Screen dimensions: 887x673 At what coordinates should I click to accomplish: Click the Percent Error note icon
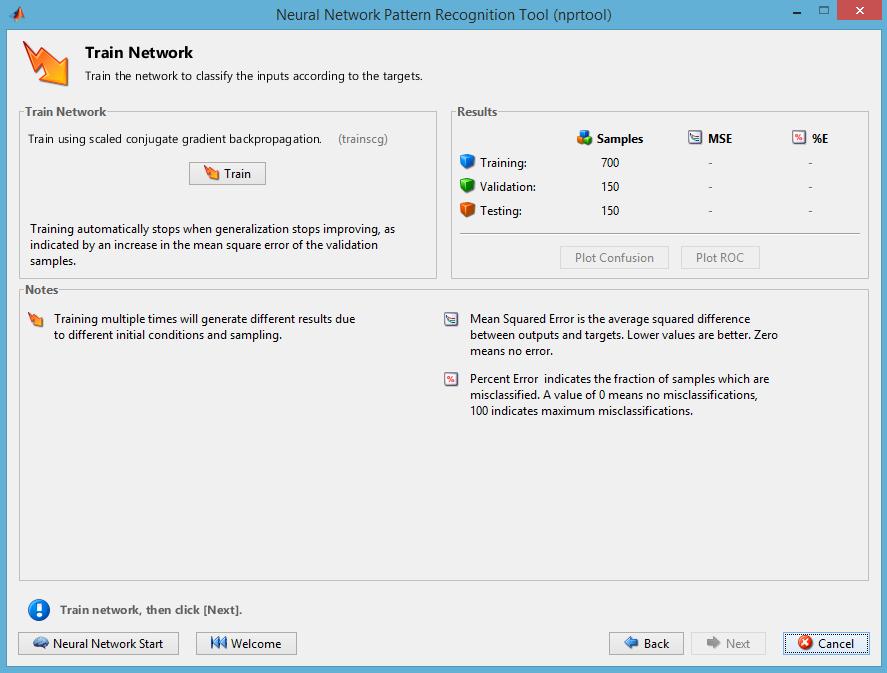pos(451,379)
